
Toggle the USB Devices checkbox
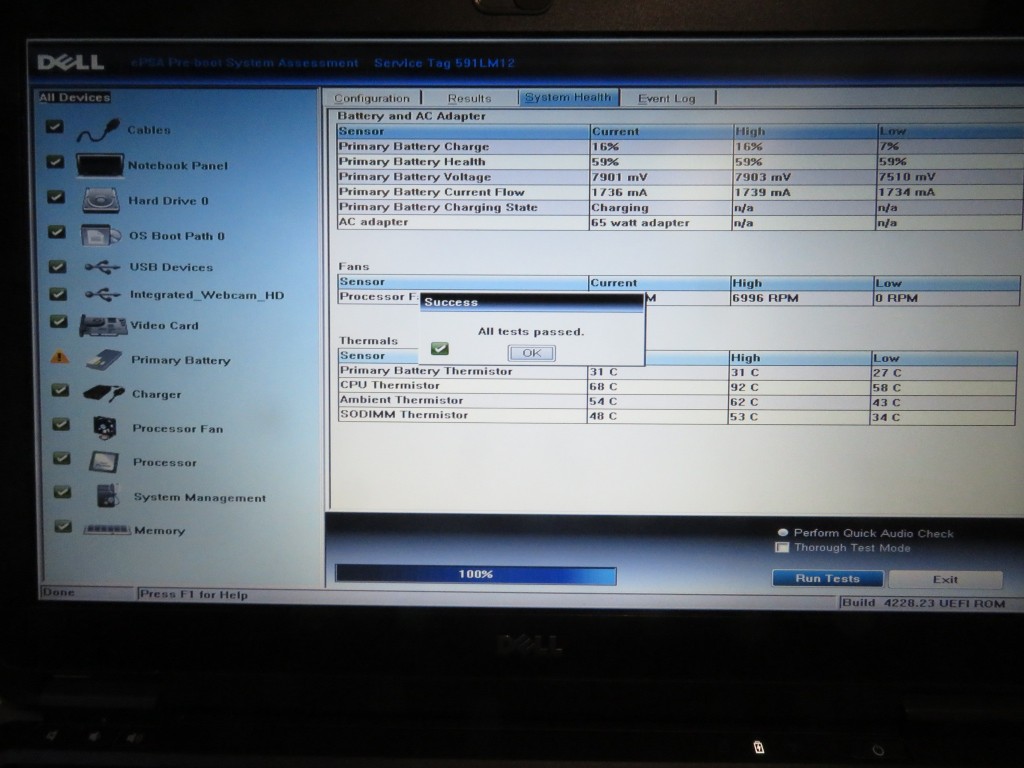[x=57, y=266]
